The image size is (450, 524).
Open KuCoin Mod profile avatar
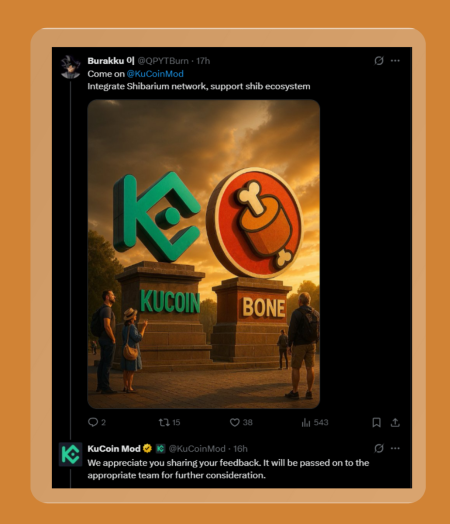click(x=70, y=454)
